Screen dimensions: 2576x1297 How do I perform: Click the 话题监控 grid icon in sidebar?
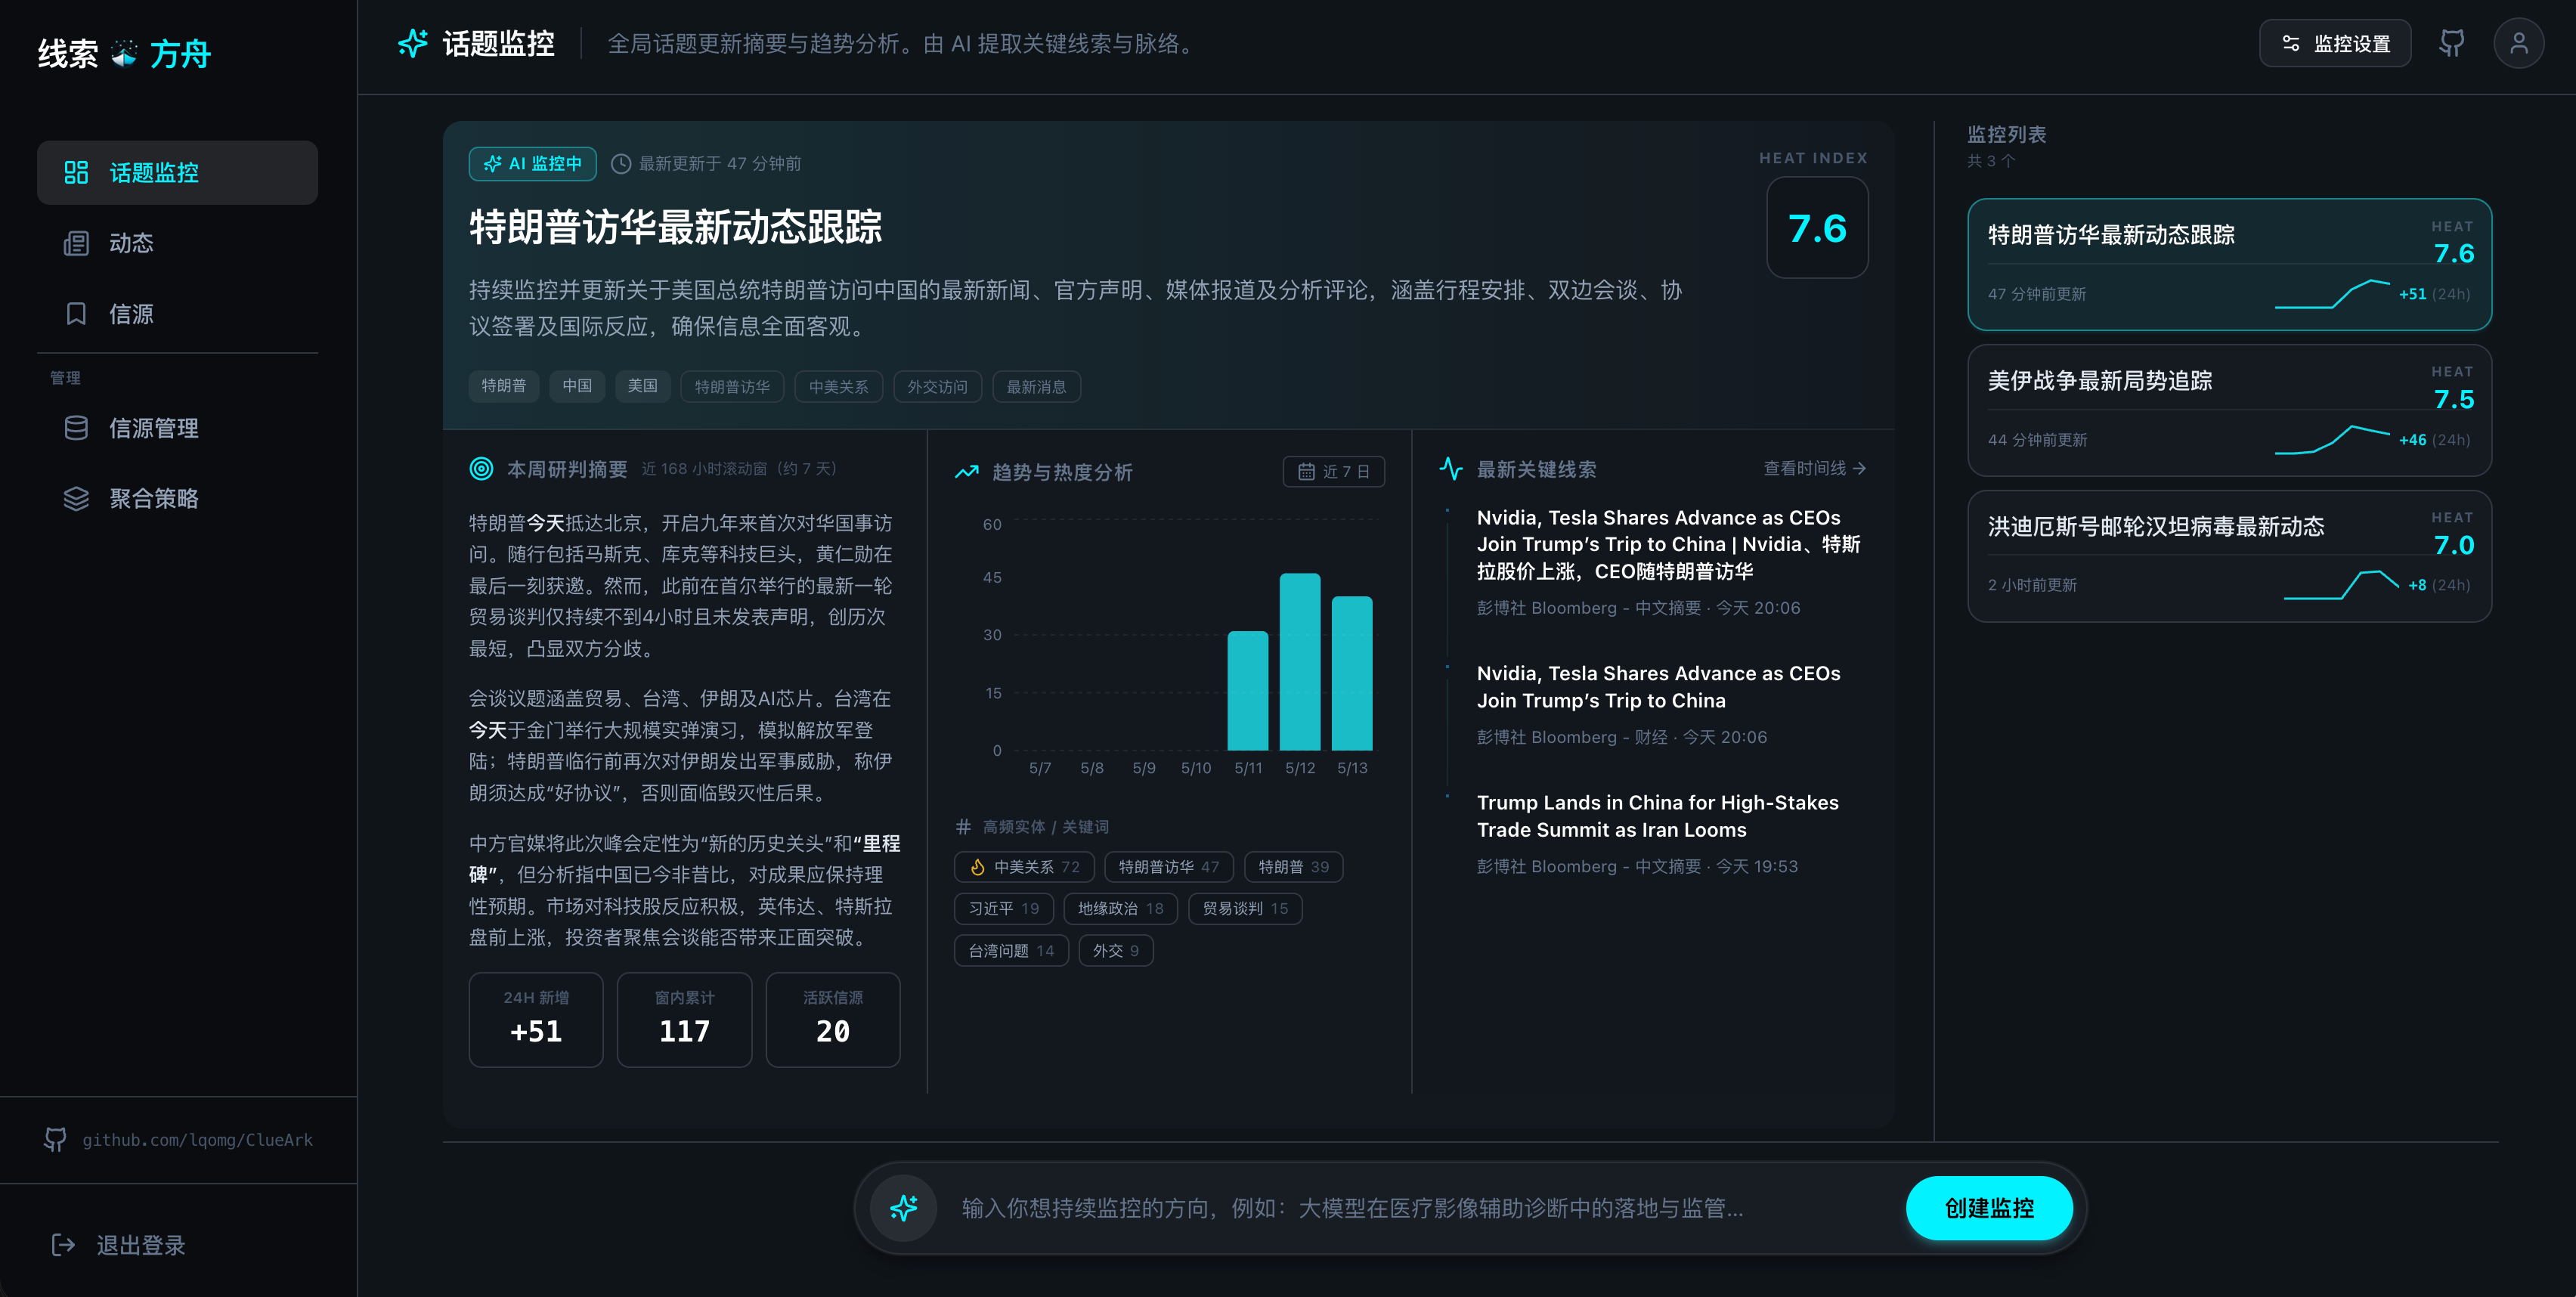pos(76,173)
